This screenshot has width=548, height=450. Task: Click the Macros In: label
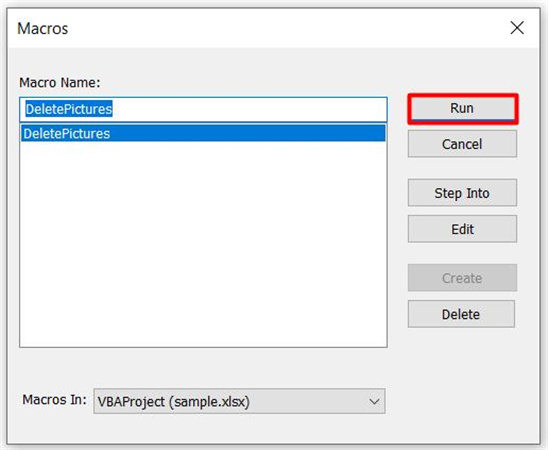(x=54, y=399)
